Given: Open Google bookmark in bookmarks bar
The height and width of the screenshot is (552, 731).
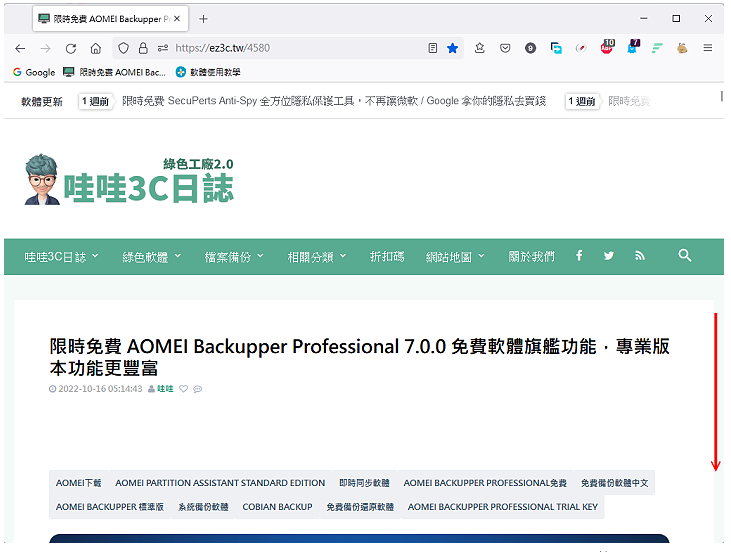Looking at the screenshot, I should click(34, 72).
